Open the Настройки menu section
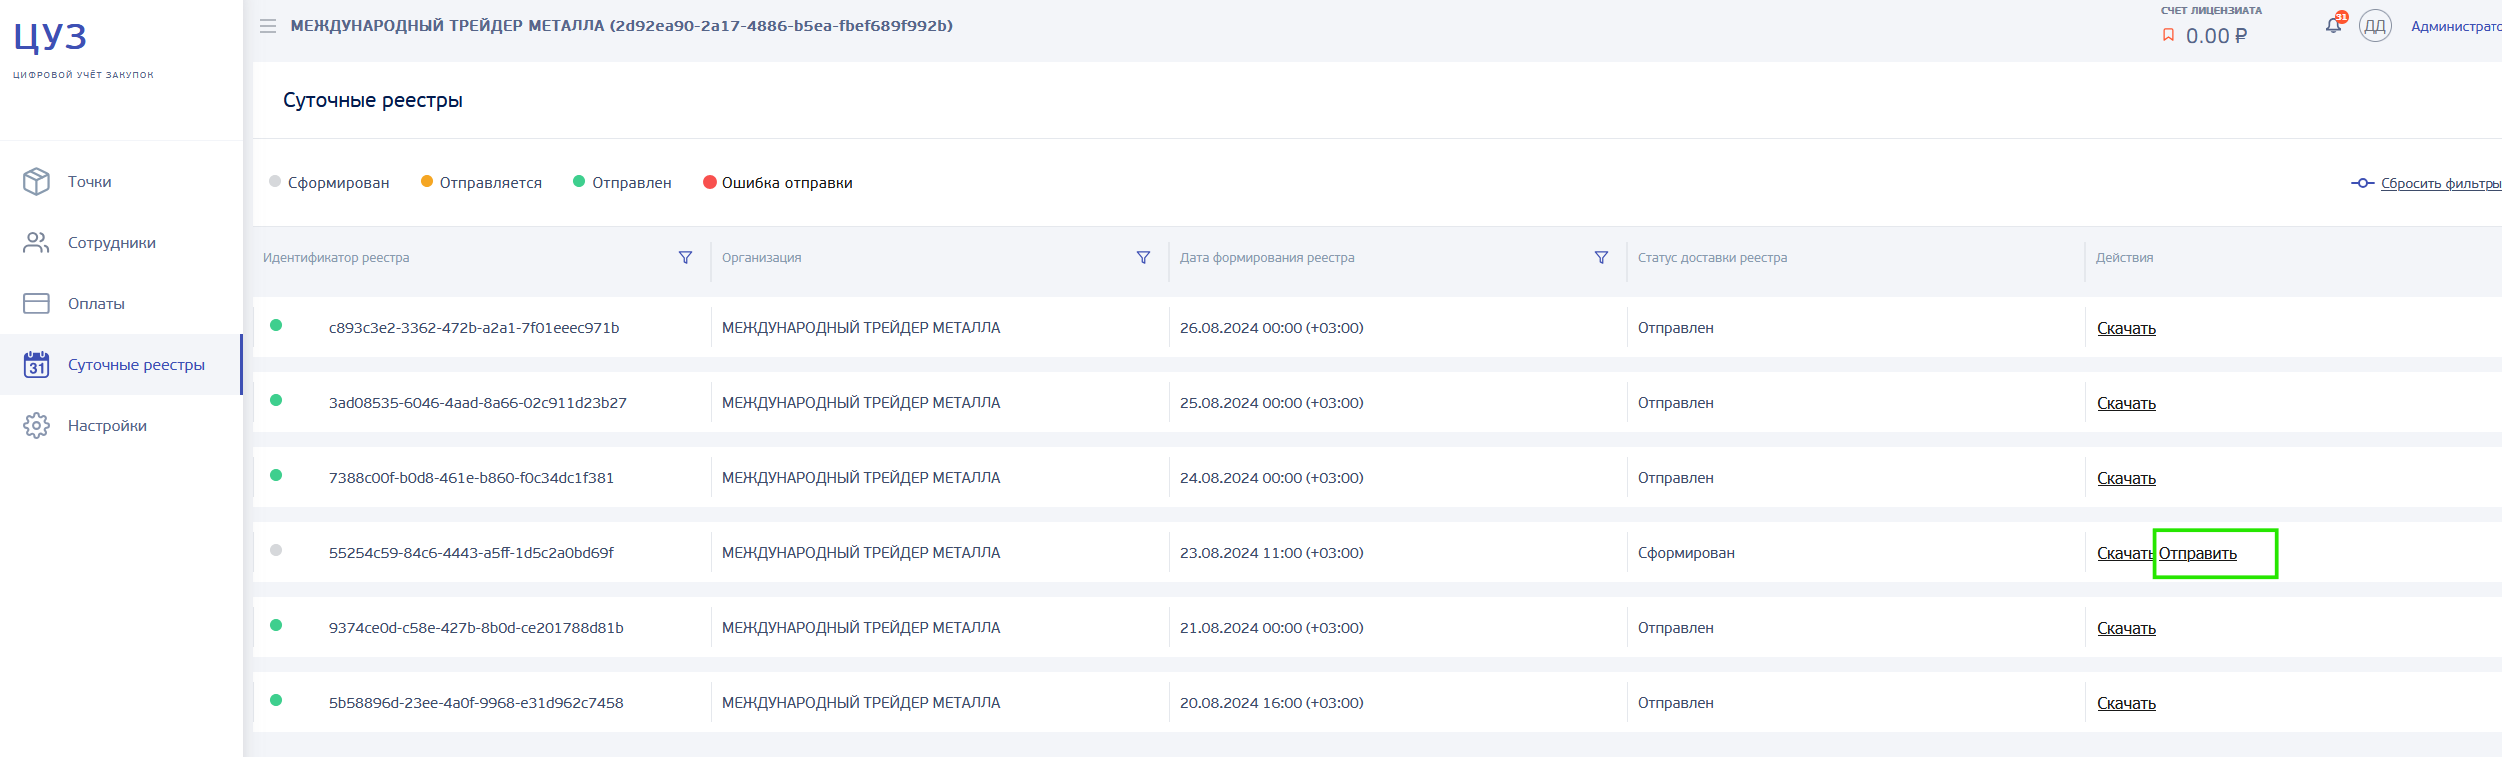The height and width of the screenshot is (757, 2502). coord(121,425)
